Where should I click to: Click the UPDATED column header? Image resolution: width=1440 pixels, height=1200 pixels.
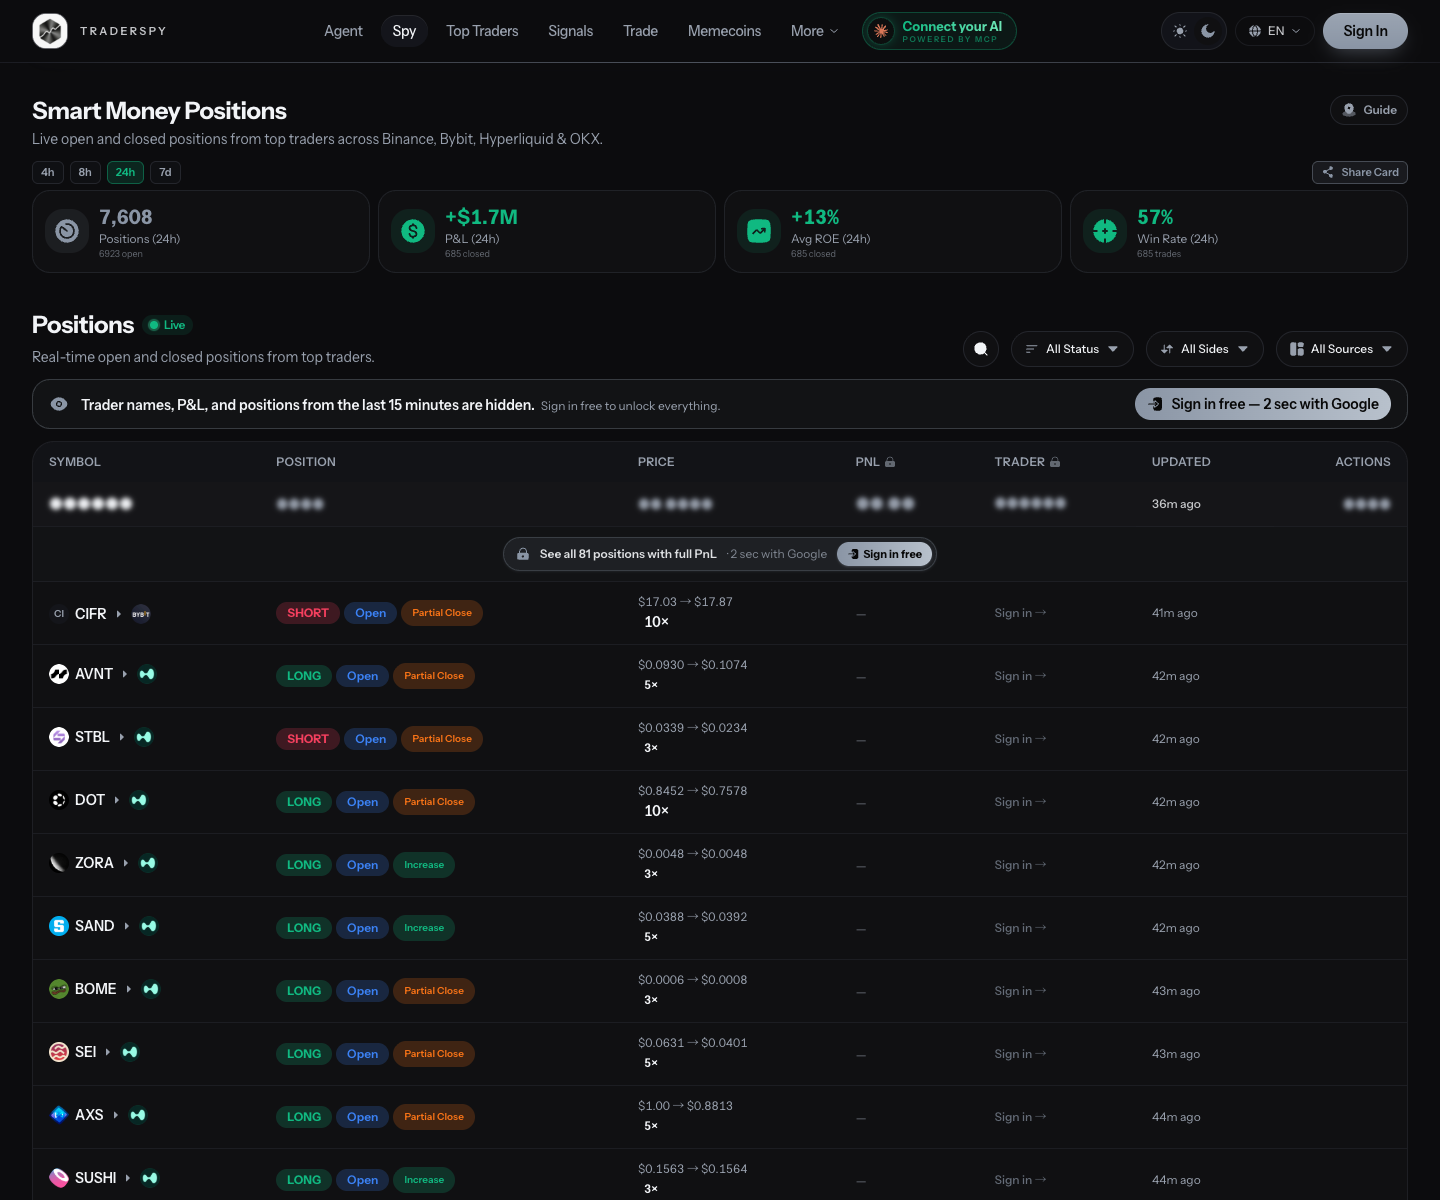pyautogui.click(x=1181, y=462)
